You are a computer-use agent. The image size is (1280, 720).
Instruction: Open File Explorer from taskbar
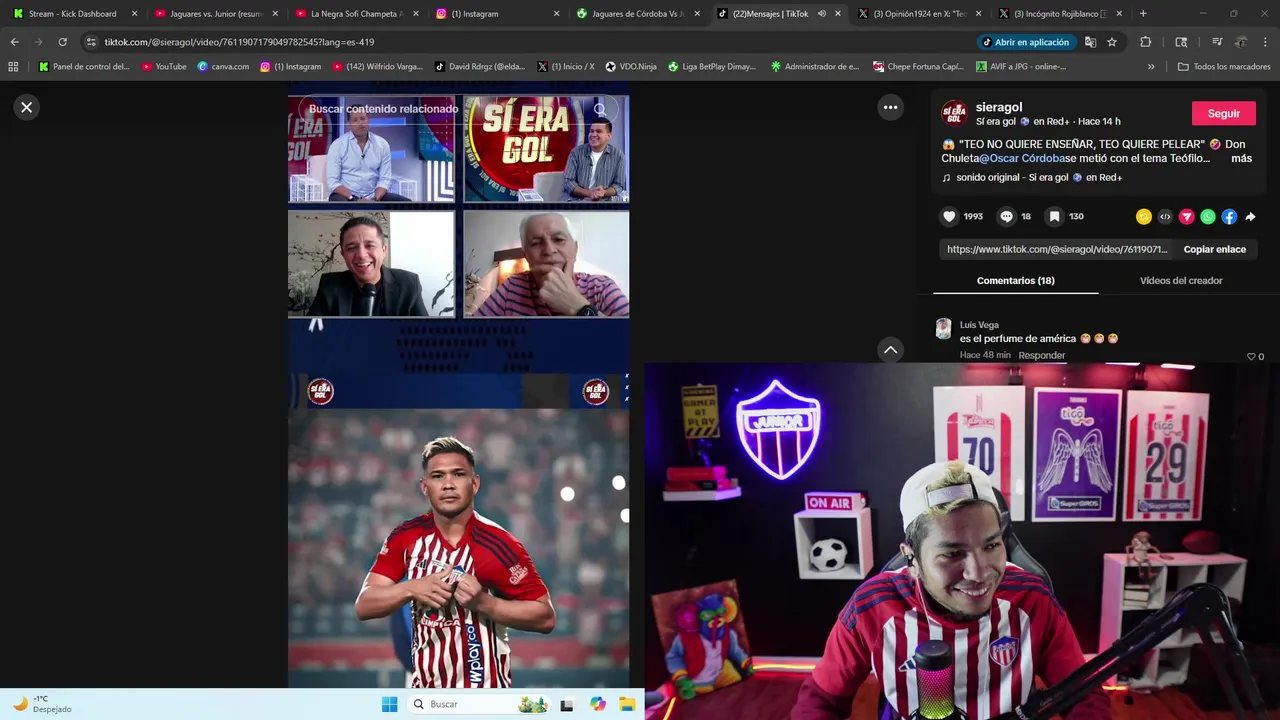point(627,704)
